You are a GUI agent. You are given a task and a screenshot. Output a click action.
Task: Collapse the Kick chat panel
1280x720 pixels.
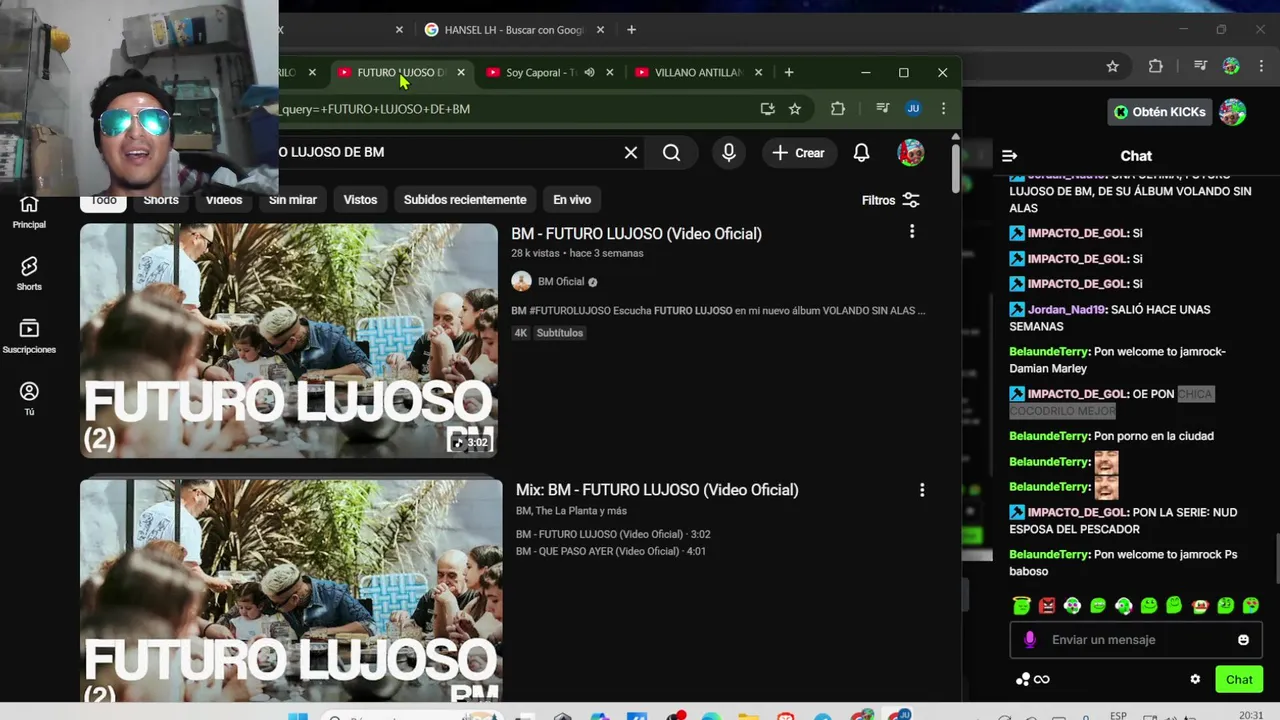[x=1009, y=156]
